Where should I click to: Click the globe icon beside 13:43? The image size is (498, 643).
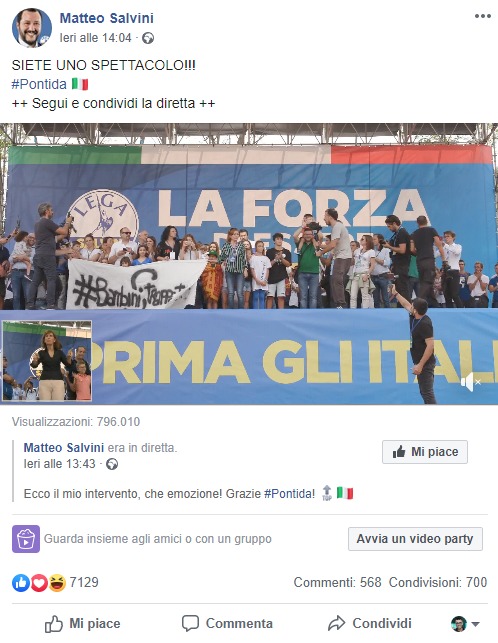pyautogui.click(x=112, y=464)
